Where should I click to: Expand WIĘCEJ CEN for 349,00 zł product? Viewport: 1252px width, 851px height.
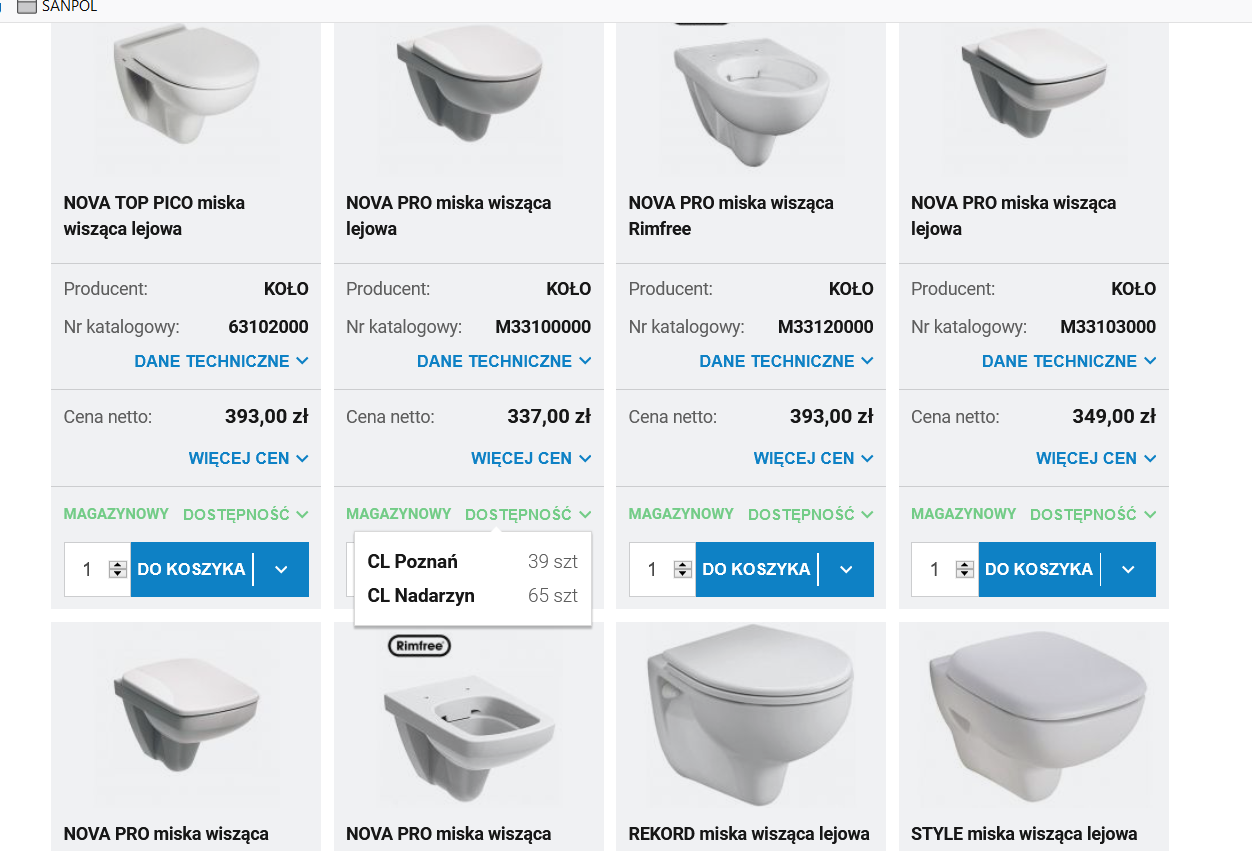coord(1096,458)
